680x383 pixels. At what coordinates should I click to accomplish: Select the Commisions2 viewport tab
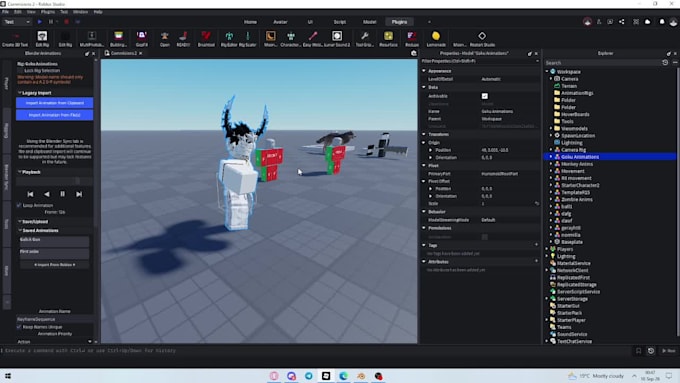point(124,53)
